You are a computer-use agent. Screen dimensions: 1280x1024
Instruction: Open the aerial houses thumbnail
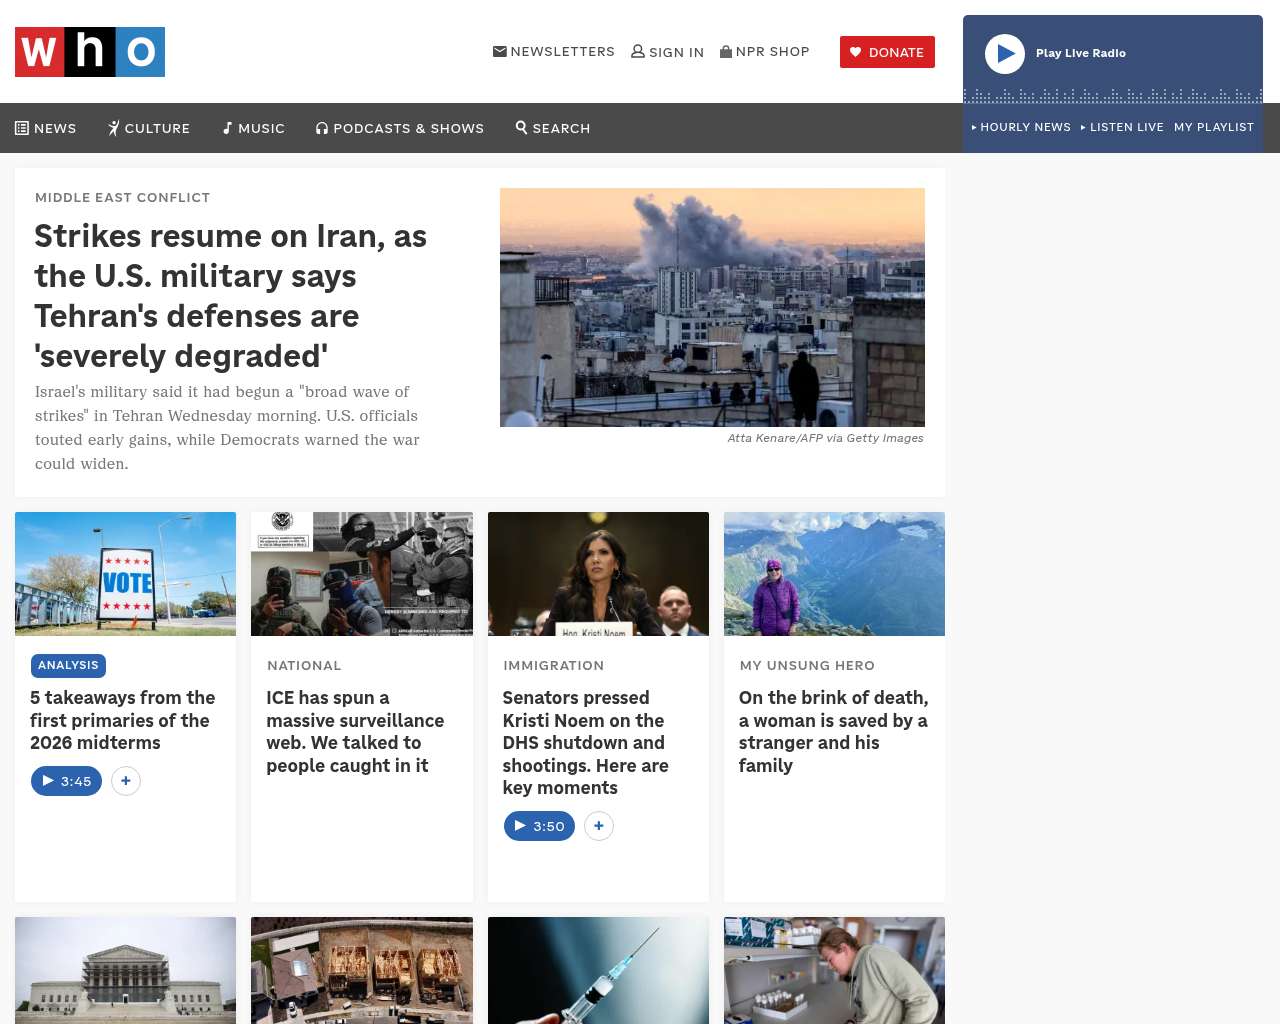tap(362, 970)
